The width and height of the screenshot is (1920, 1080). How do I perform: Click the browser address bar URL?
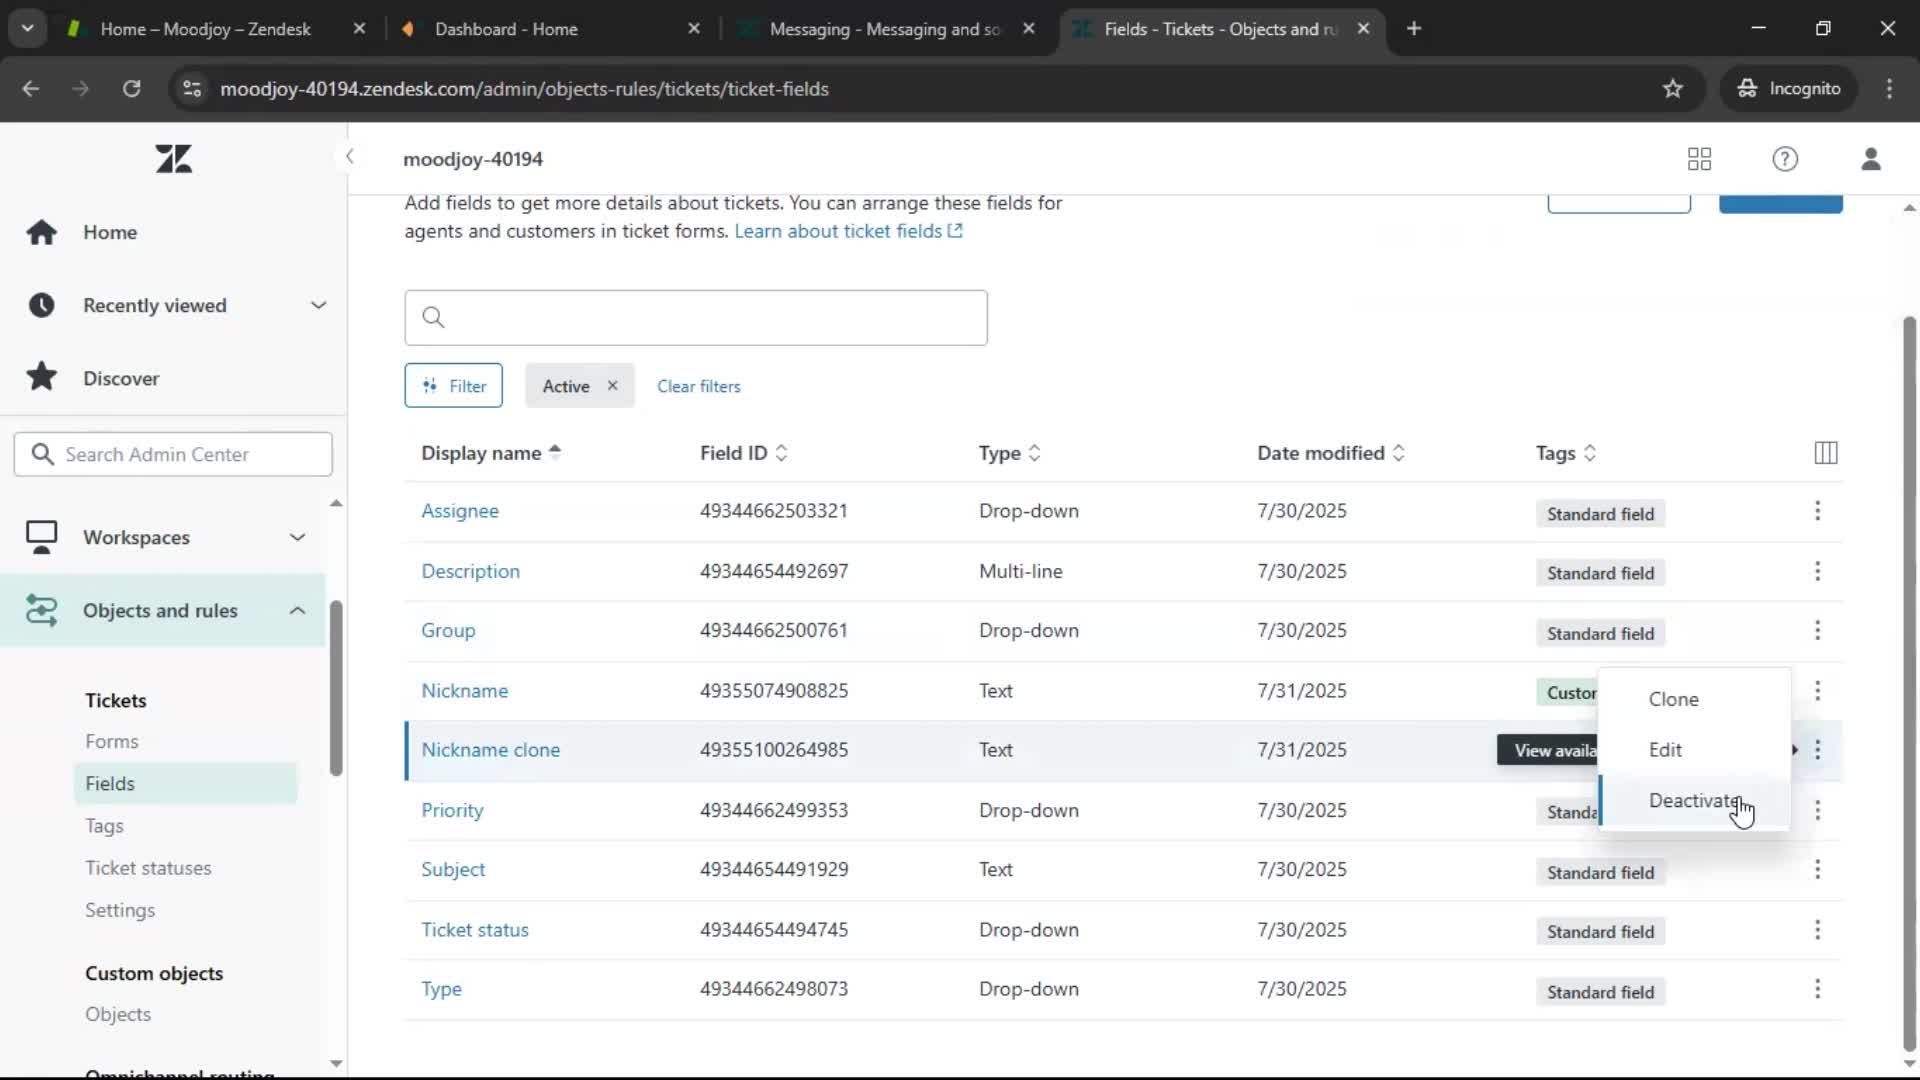pyautogui.click(x=524, y=89)
